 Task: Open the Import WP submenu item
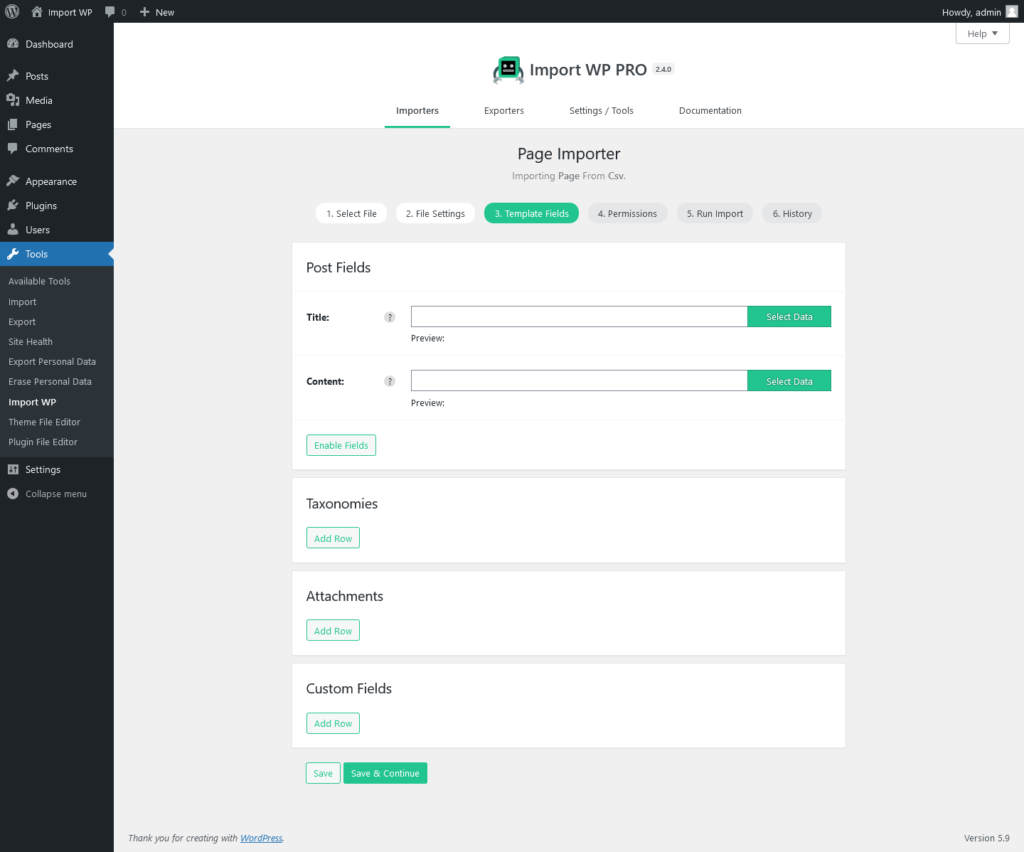point(33,402)
